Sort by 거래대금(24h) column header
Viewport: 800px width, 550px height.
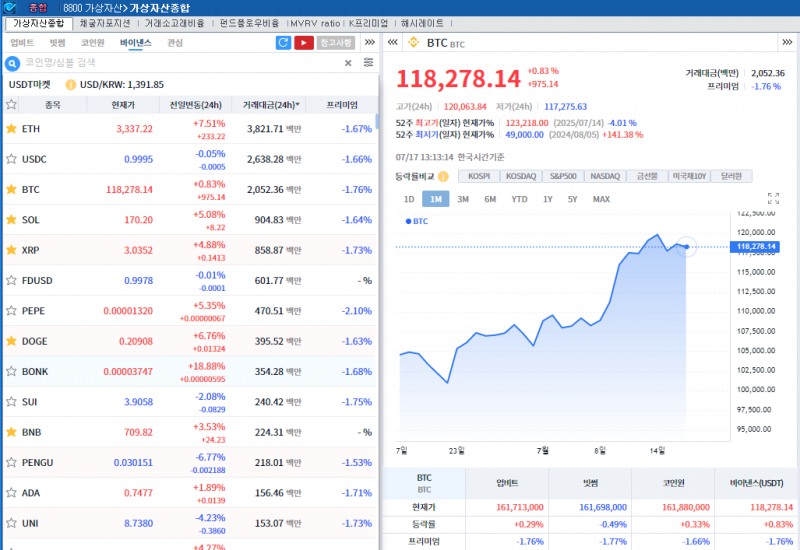tap(270, 105)
